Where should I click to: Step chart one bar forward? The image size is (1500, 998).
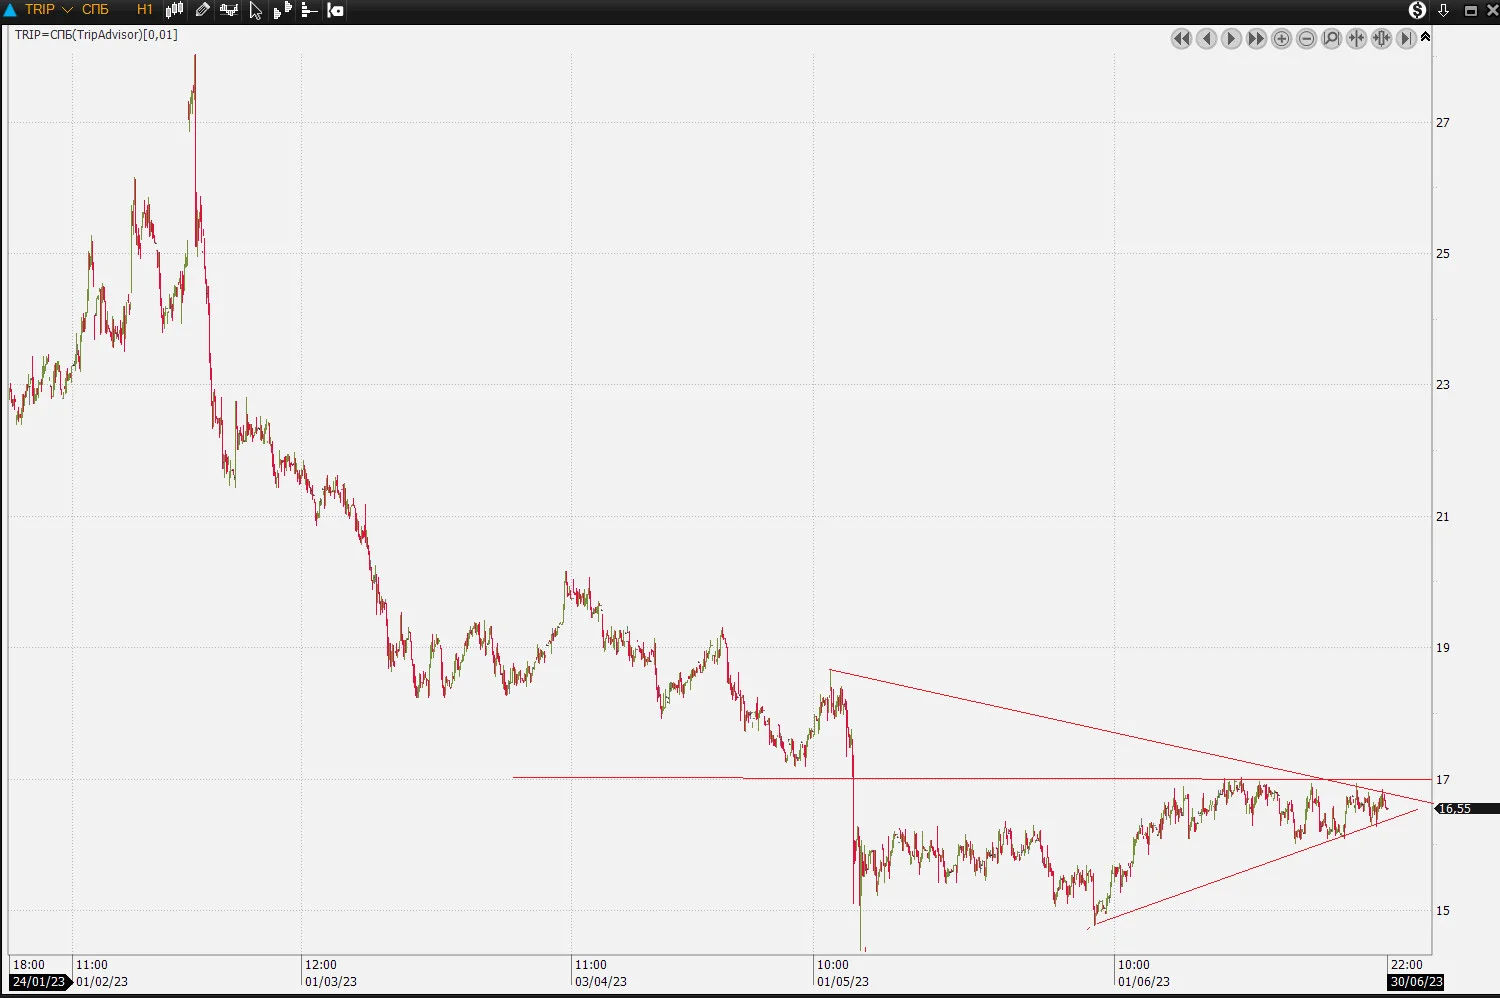point(1231,39)
